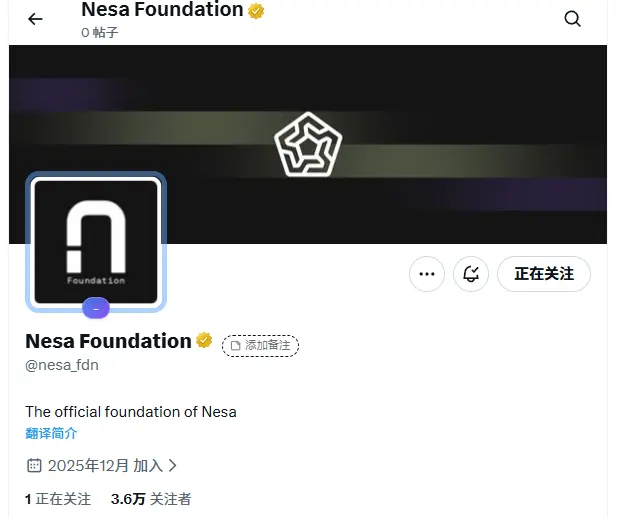The height and width of the screenshot is (517, 621).
Task: Open the Nesa Foundation profile picture
Action: (x=96, y=242)
